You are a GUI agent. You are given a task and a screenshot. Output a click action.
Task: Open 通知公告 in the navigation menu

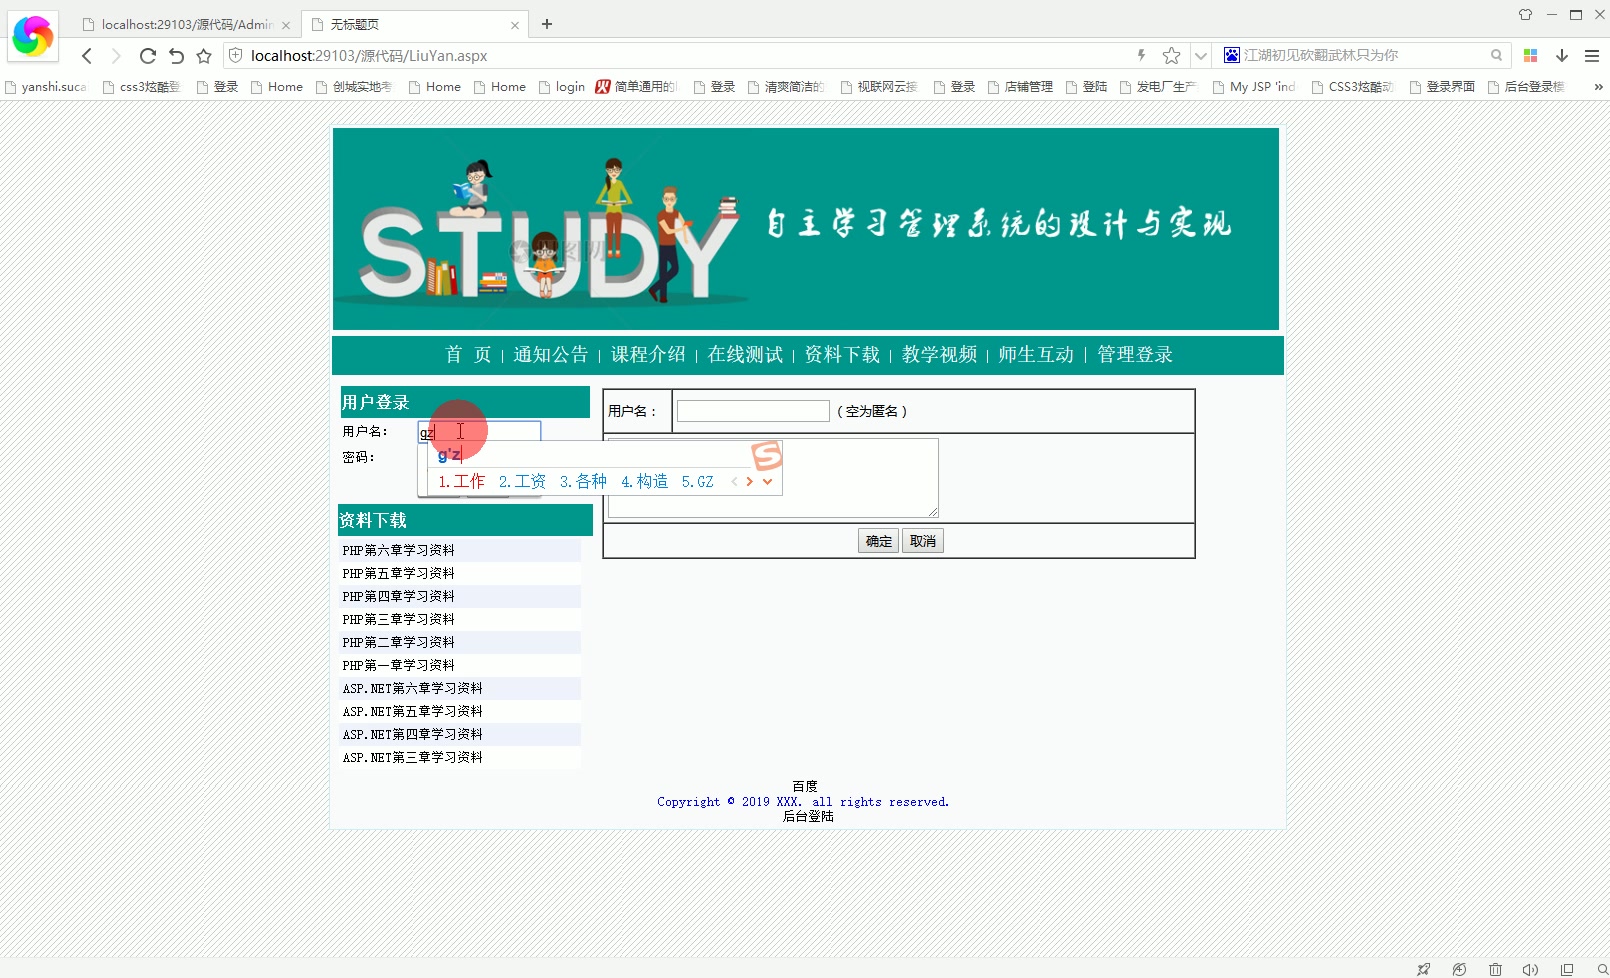(551, 355)
